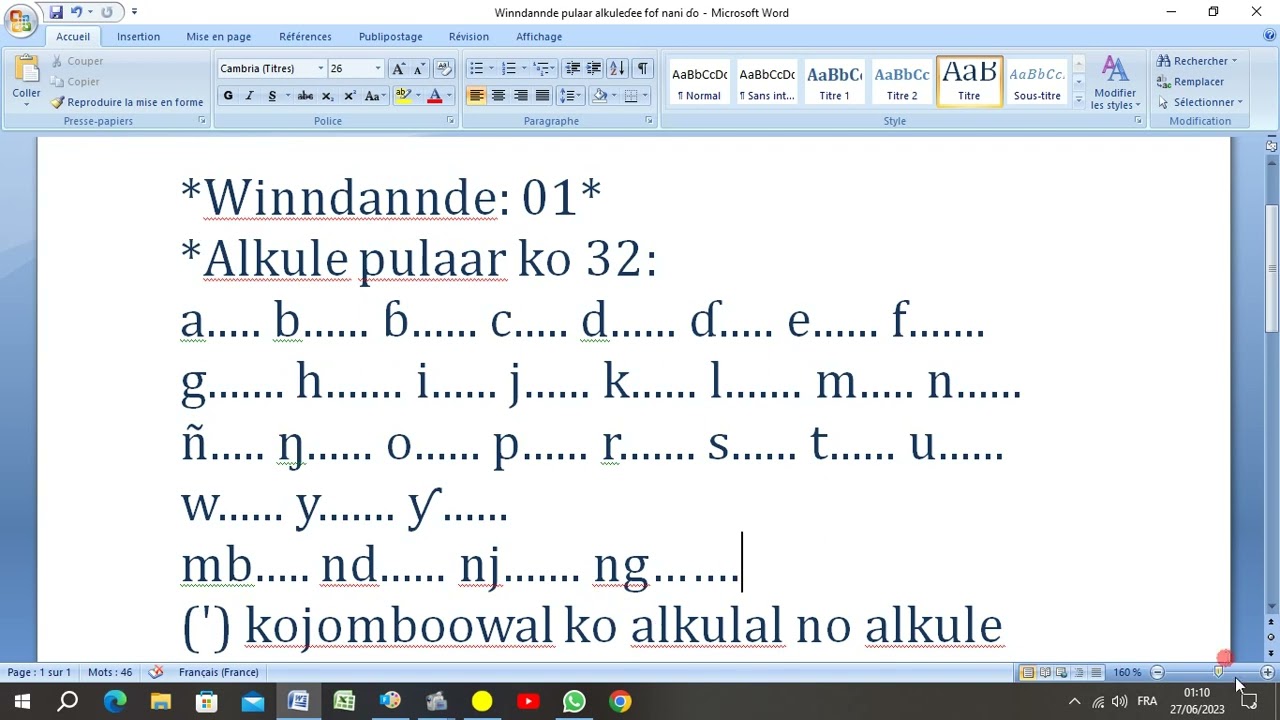
Task: Open the Paragraphe dialog launcher
Action: coord(649,121)
